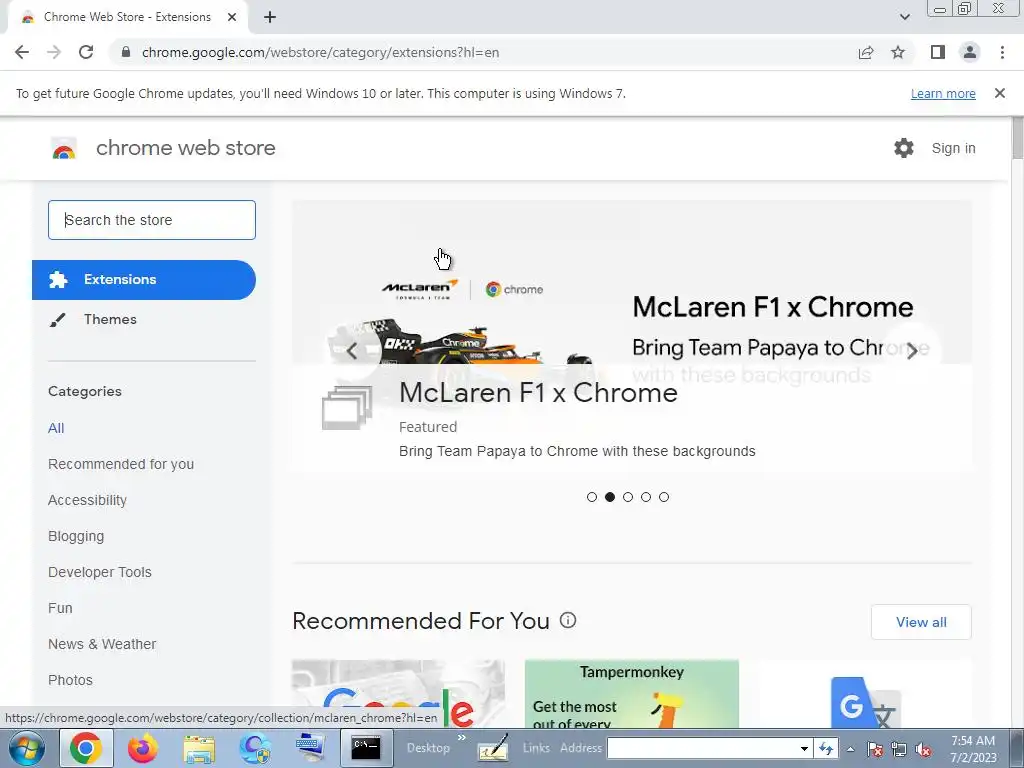Go back using the browser back arrow
The height and width of the screenshot is (768, 1024).
tap(22, 52)
